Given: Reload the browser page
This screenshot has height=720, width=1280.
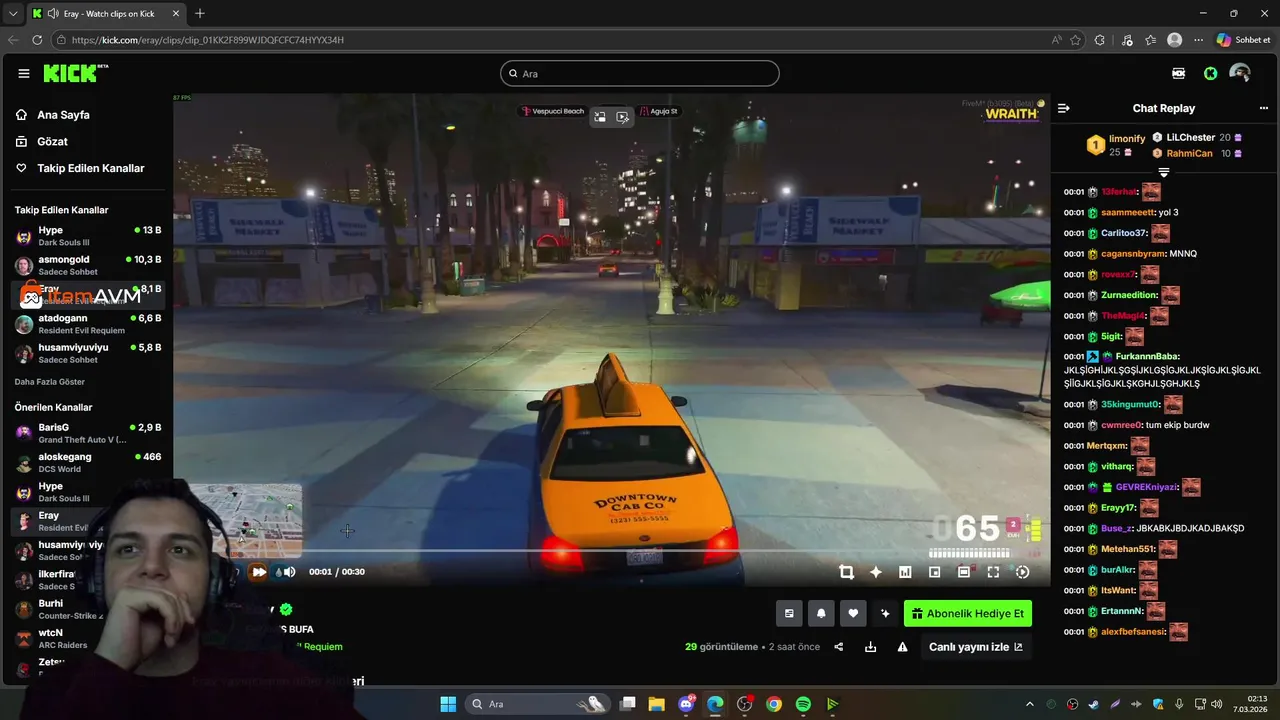Looking at the screenshot, I should [37, 40].
